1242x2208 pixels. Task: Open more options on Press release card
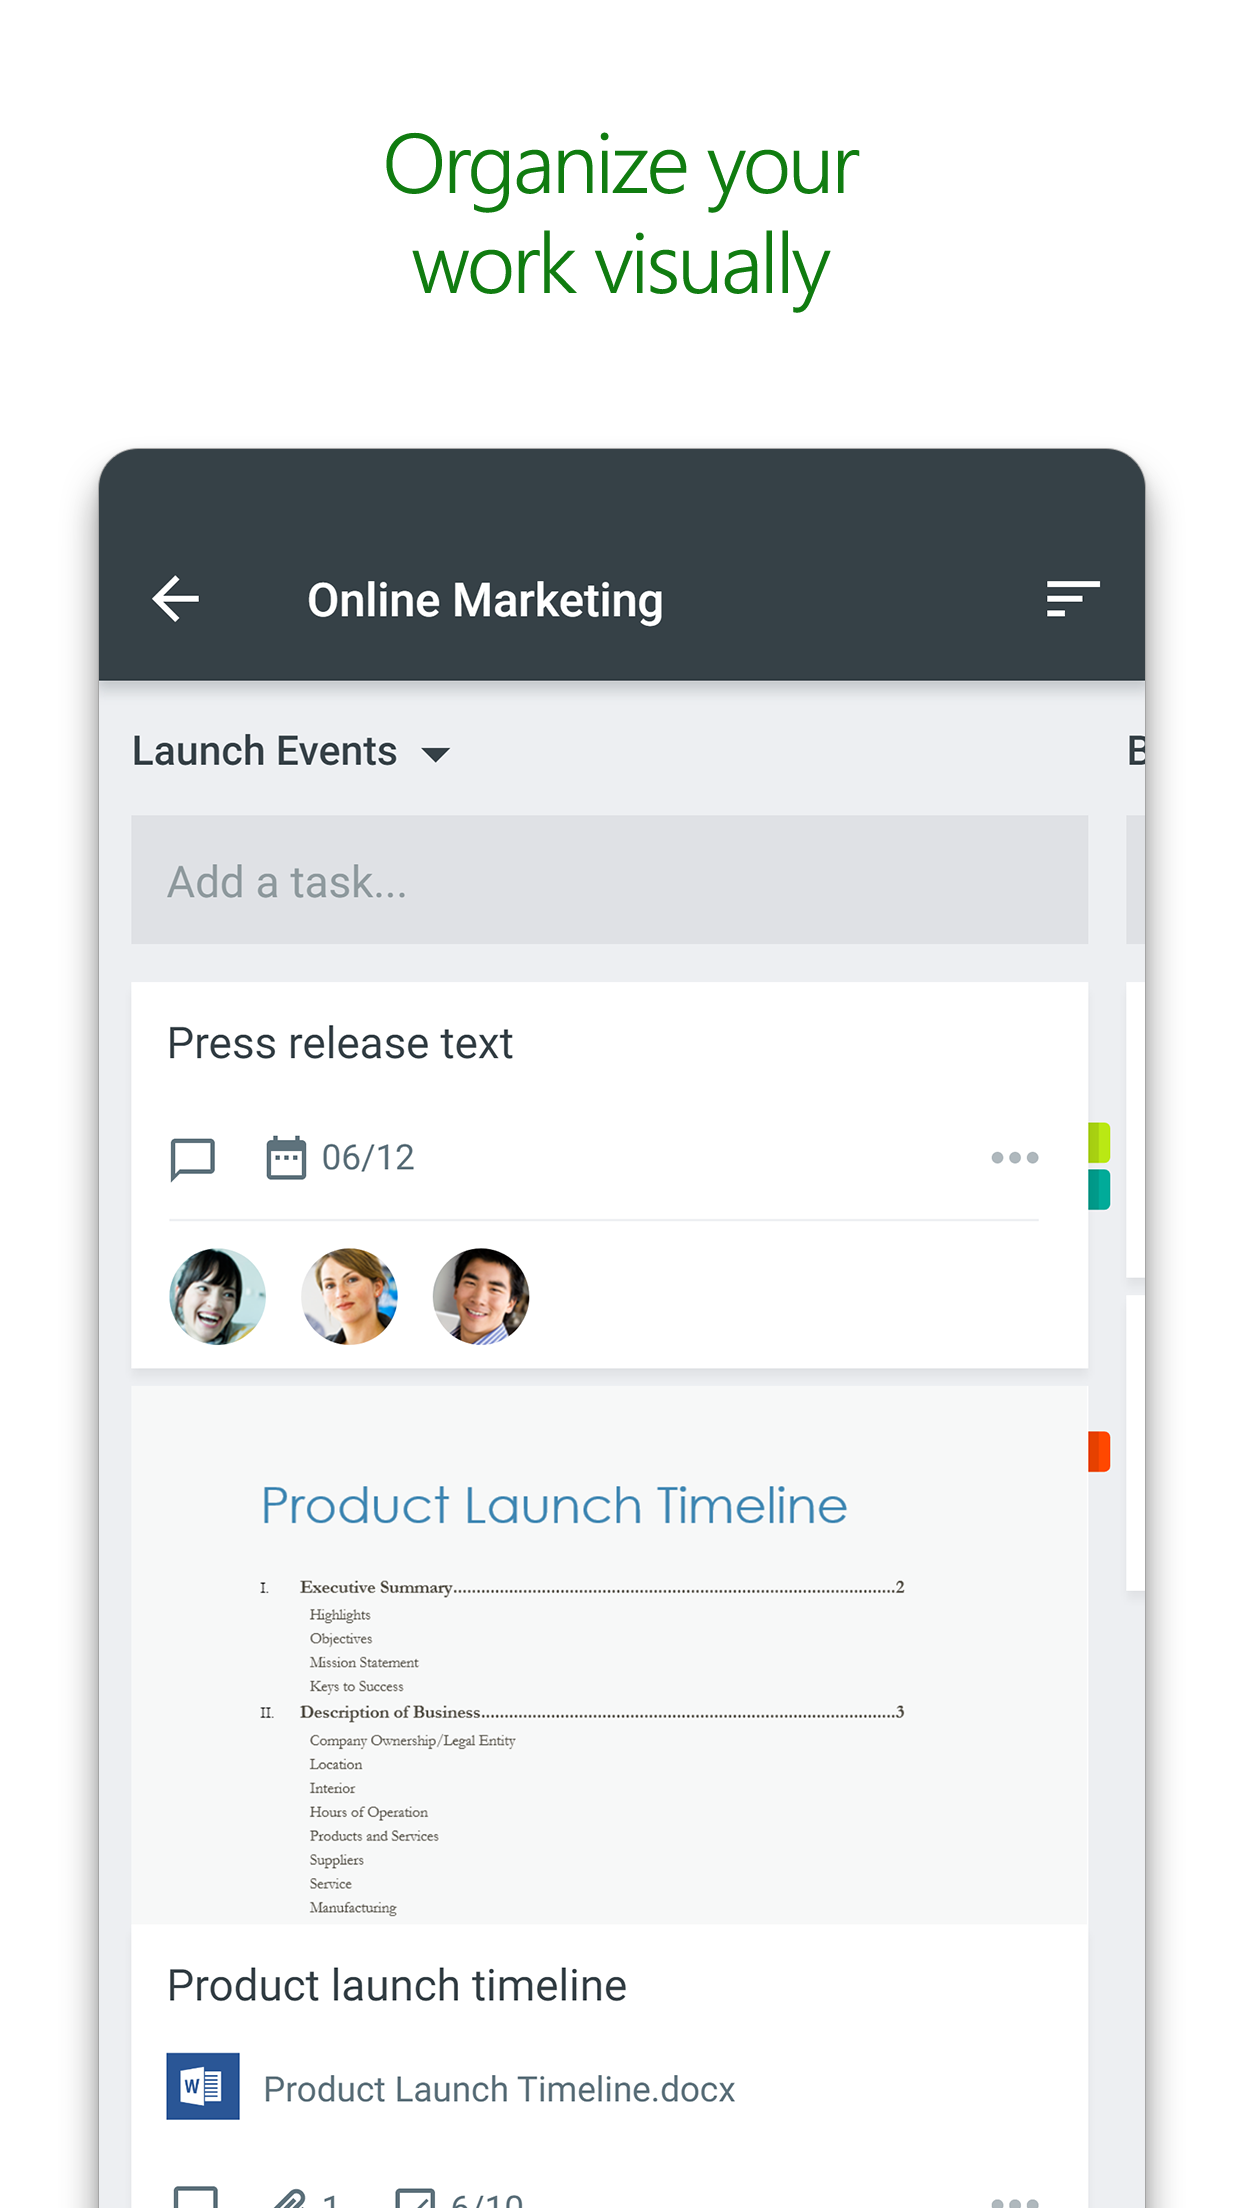[x=1014, y=1158]
